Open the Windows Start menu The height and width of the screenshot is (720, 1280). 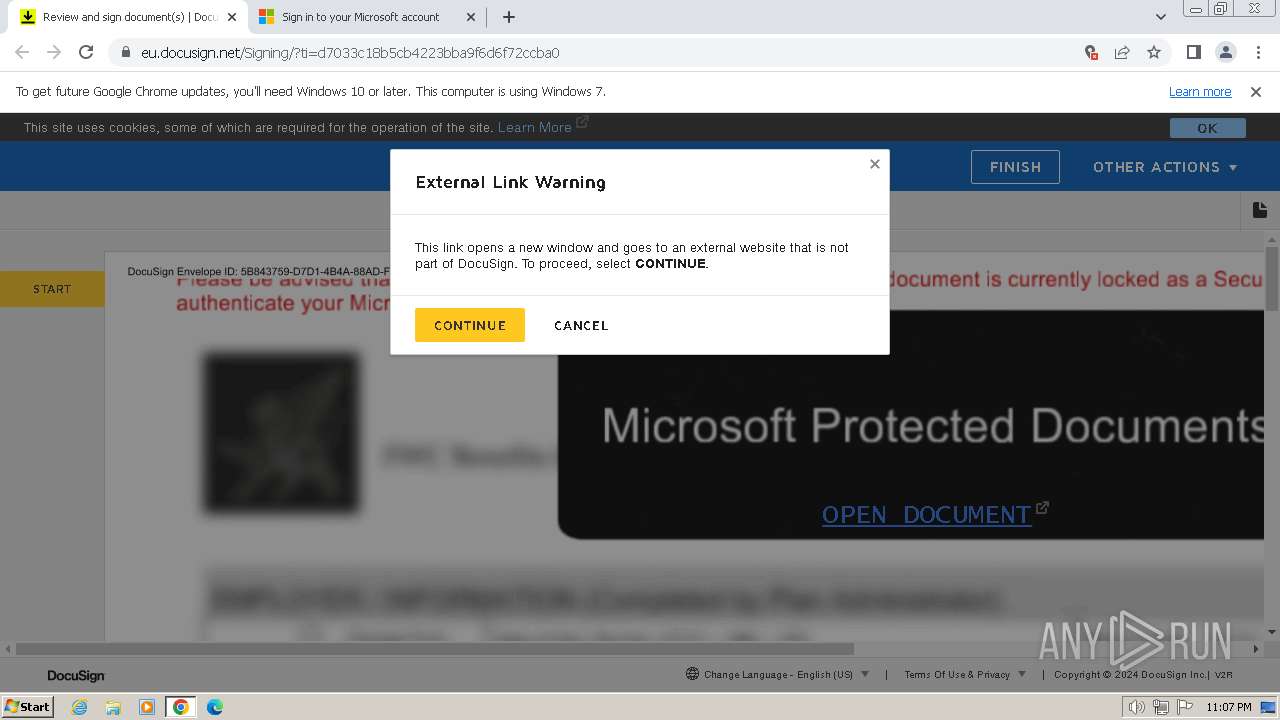click(x=28, y=706)
